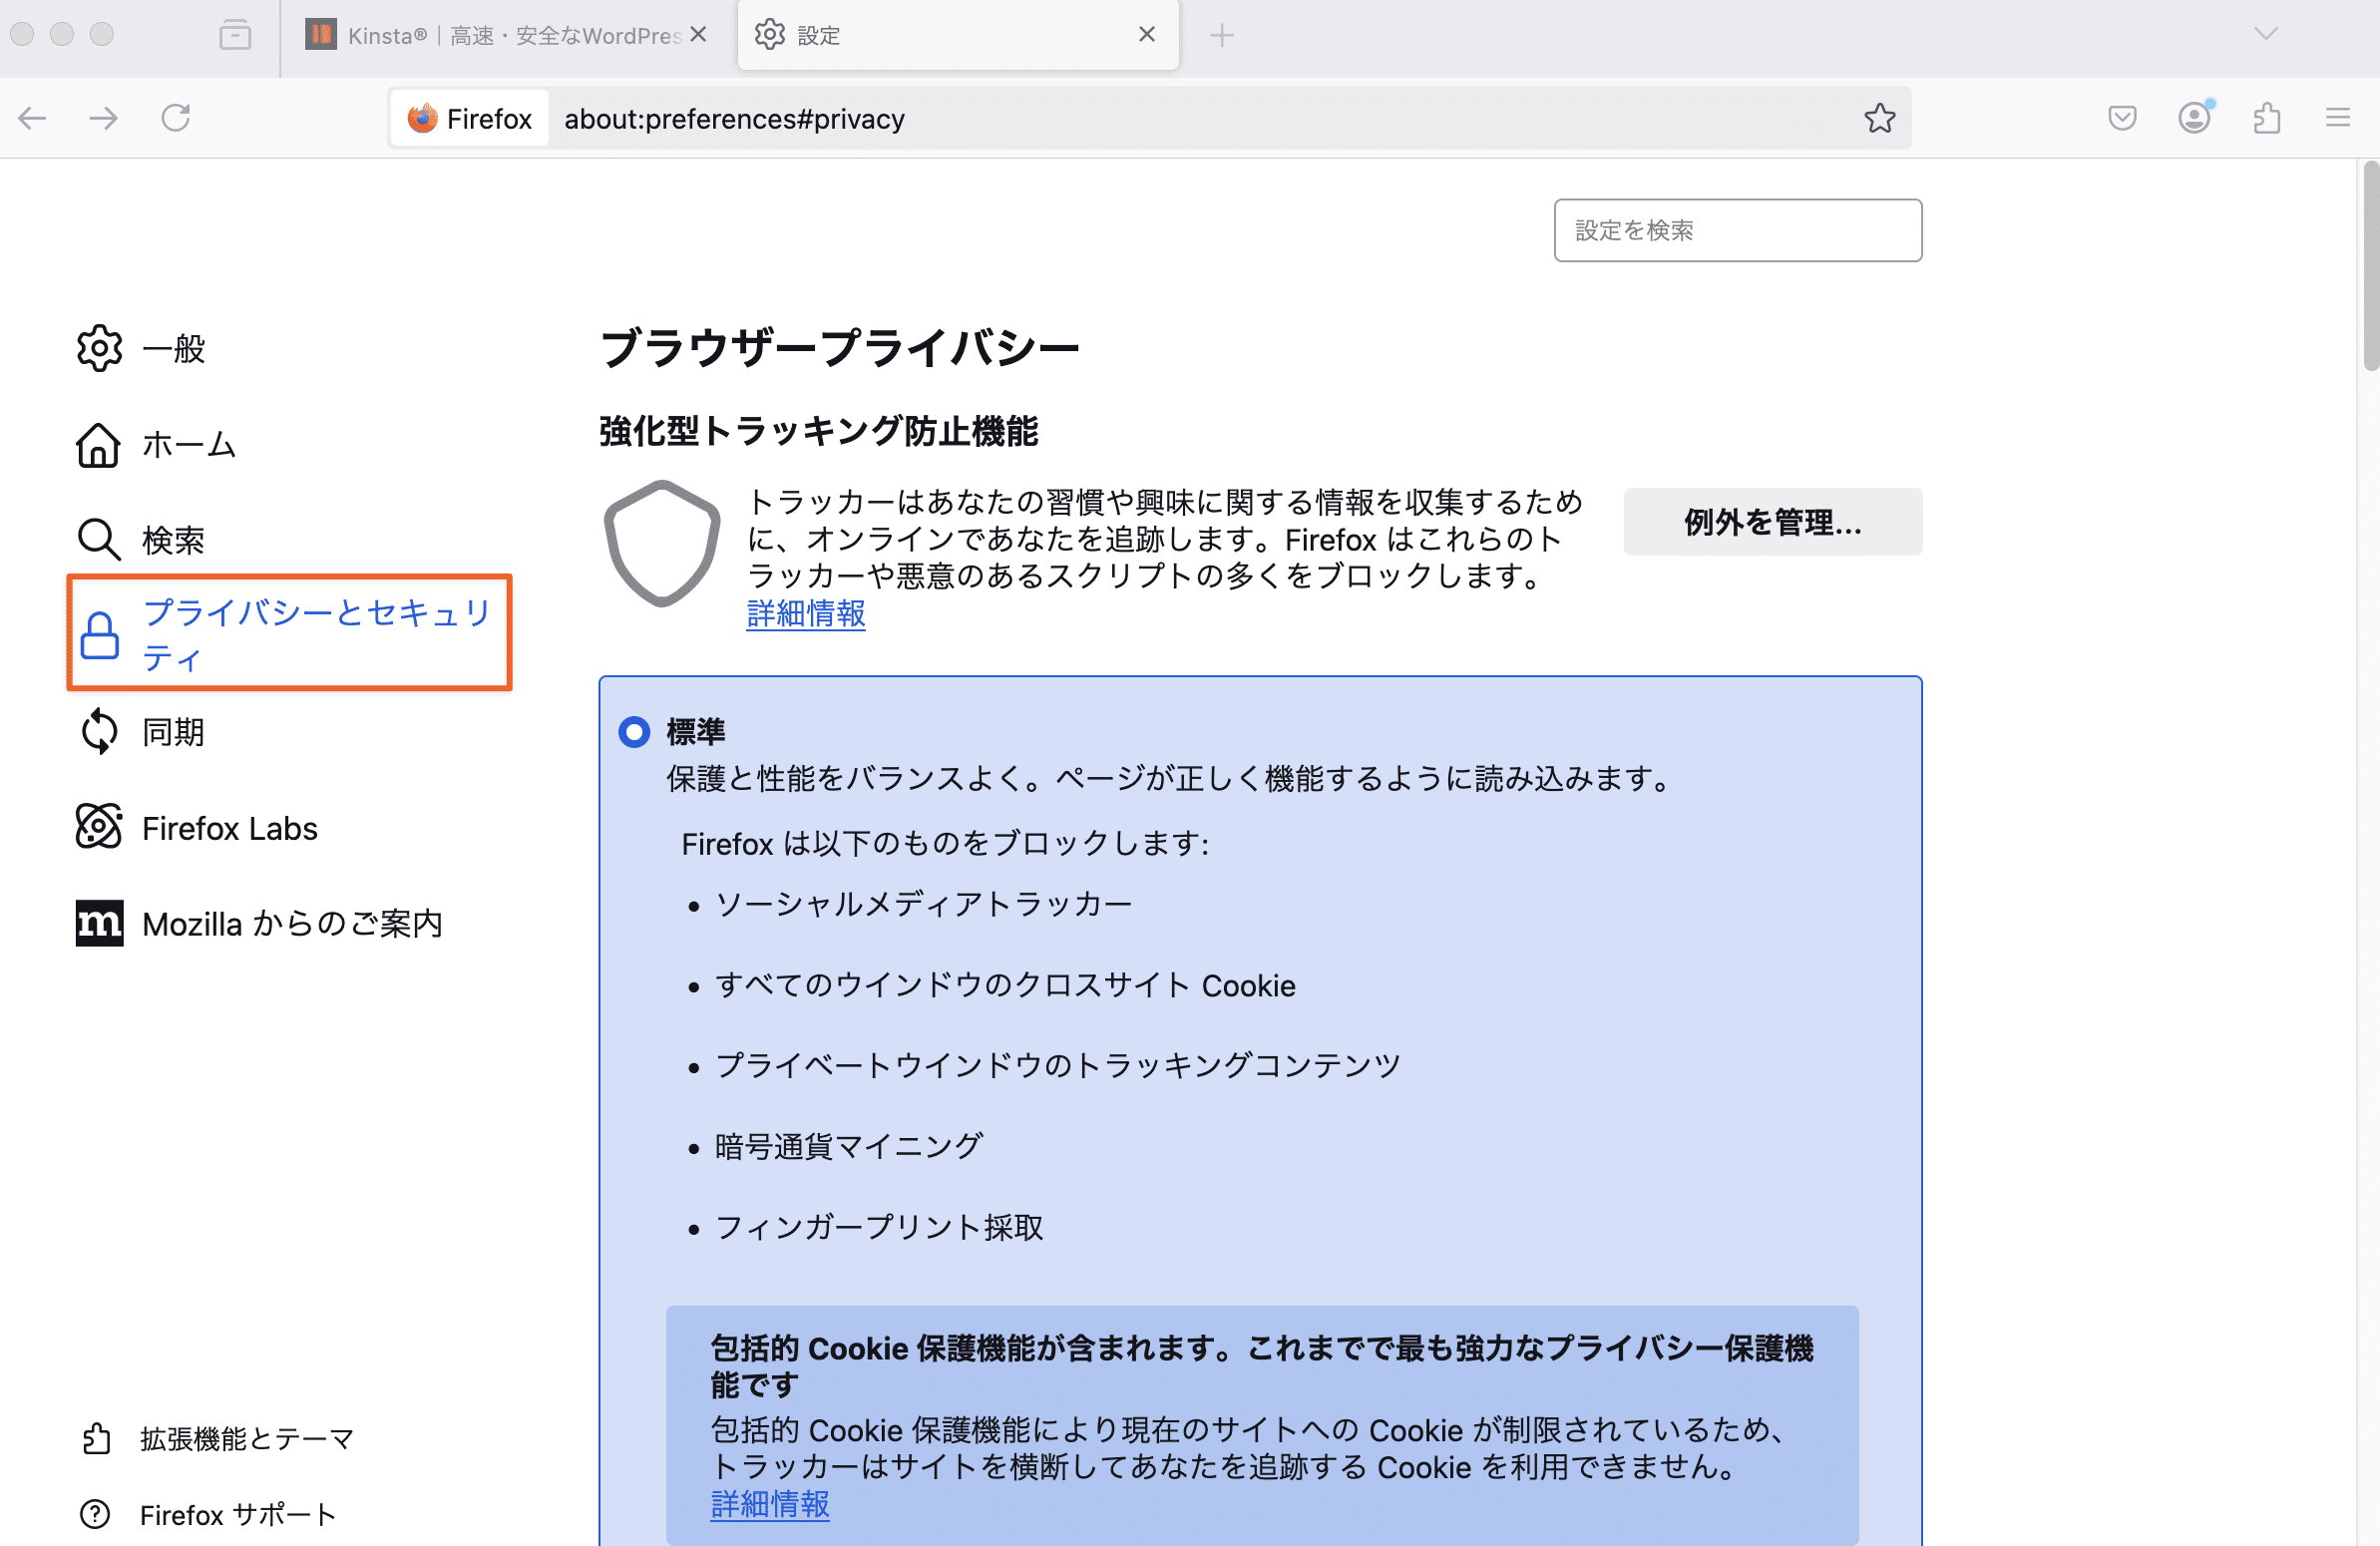Select the 標準 tracking protection level
Image resolution: width=2380 pixels, height=1546 pixels.
[633, 731]
